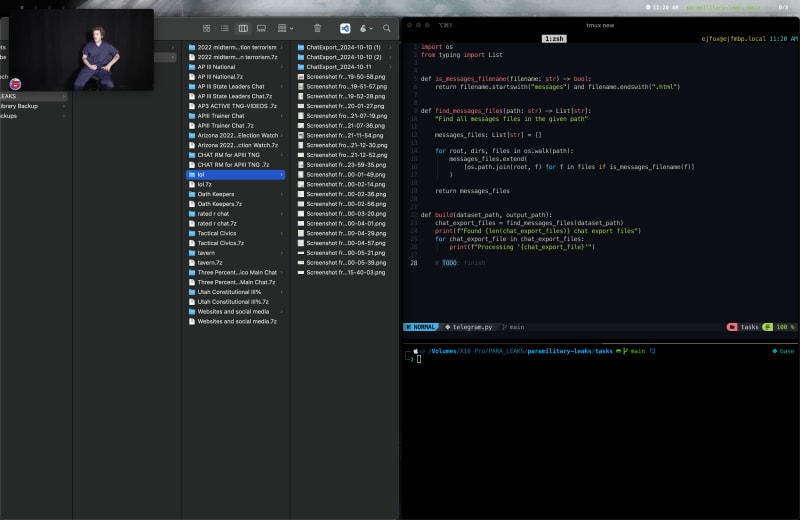Select the 'Arizona 2022...Election Watch' folder
This screenshot has height=520, width=800.
click(236, 136)
